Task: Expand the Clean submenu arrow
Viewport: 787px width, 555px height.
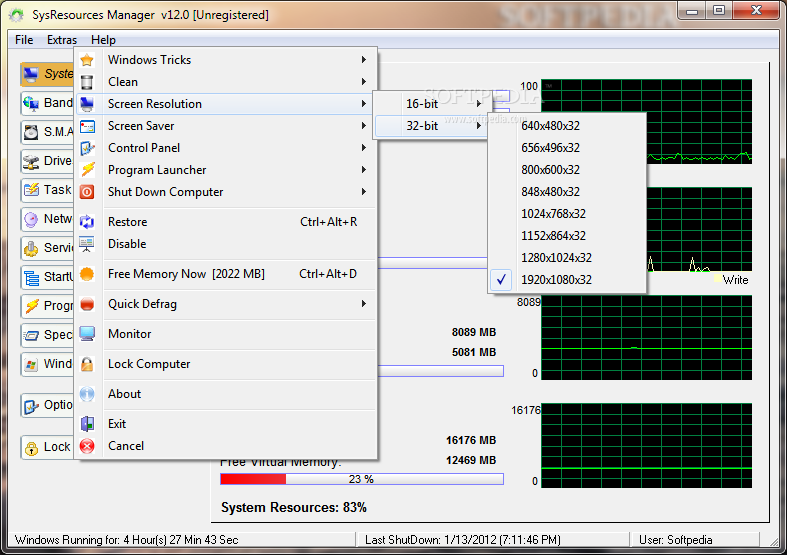Action: point(363,82)
